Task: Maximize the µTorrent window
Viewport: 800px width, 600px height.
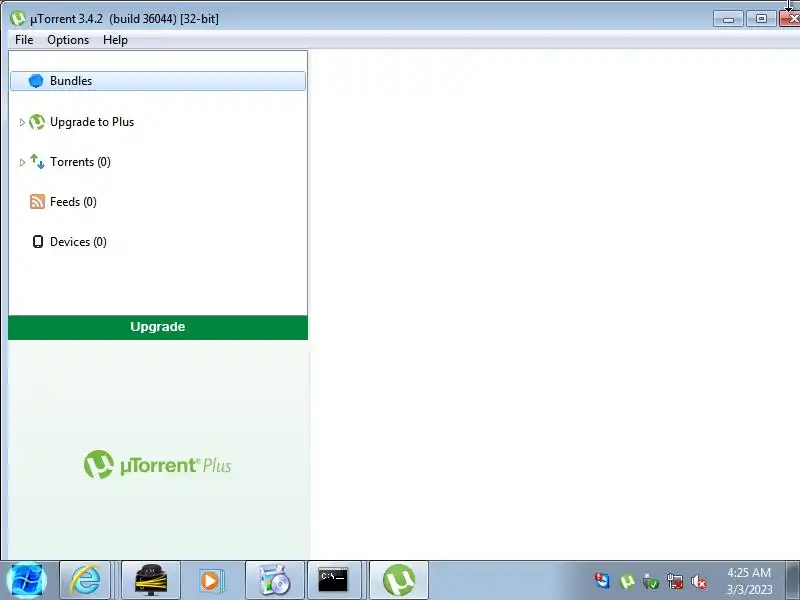Action: pyautogui.click(x=761, y=19)
